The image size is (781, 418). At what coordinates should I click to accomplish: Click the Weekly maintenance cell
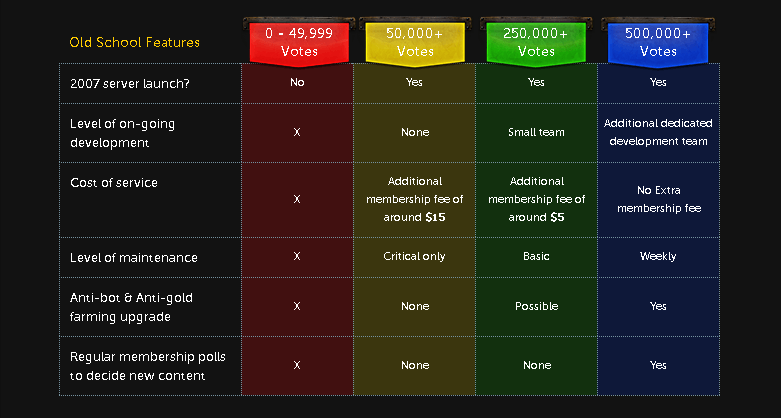pos(658,257)
